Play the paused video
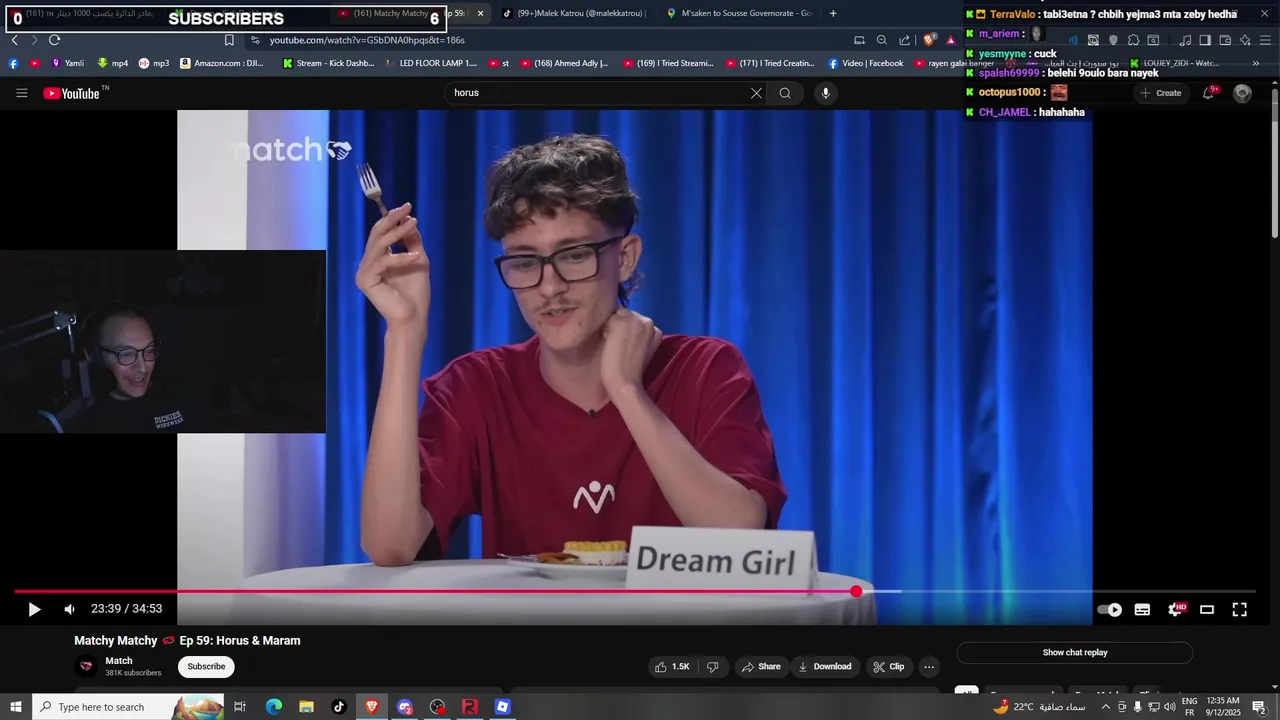The image size is (1280, 720). (34, 609)
